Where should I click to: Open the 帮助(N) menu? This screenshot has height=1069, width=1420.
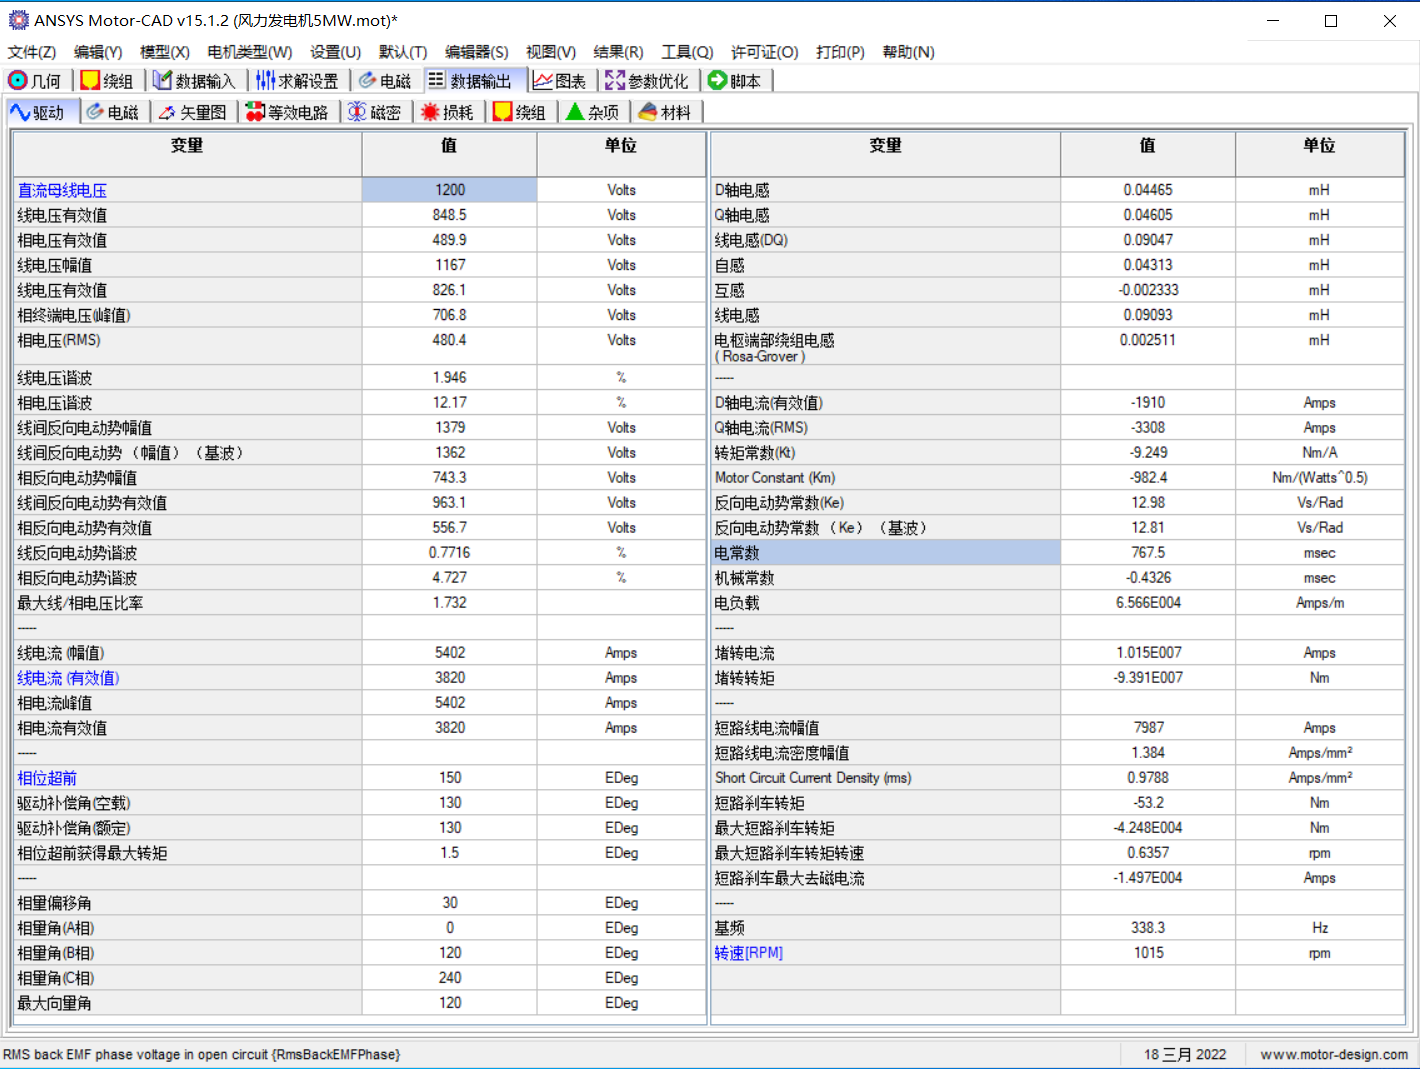[909, 52]
